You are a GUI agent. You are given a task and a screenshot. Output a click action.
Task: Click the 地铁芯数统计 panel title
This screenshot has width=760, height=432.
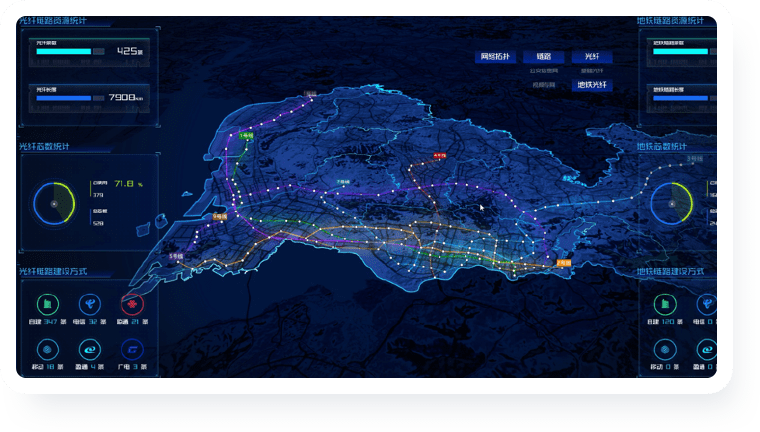(662, 146)
